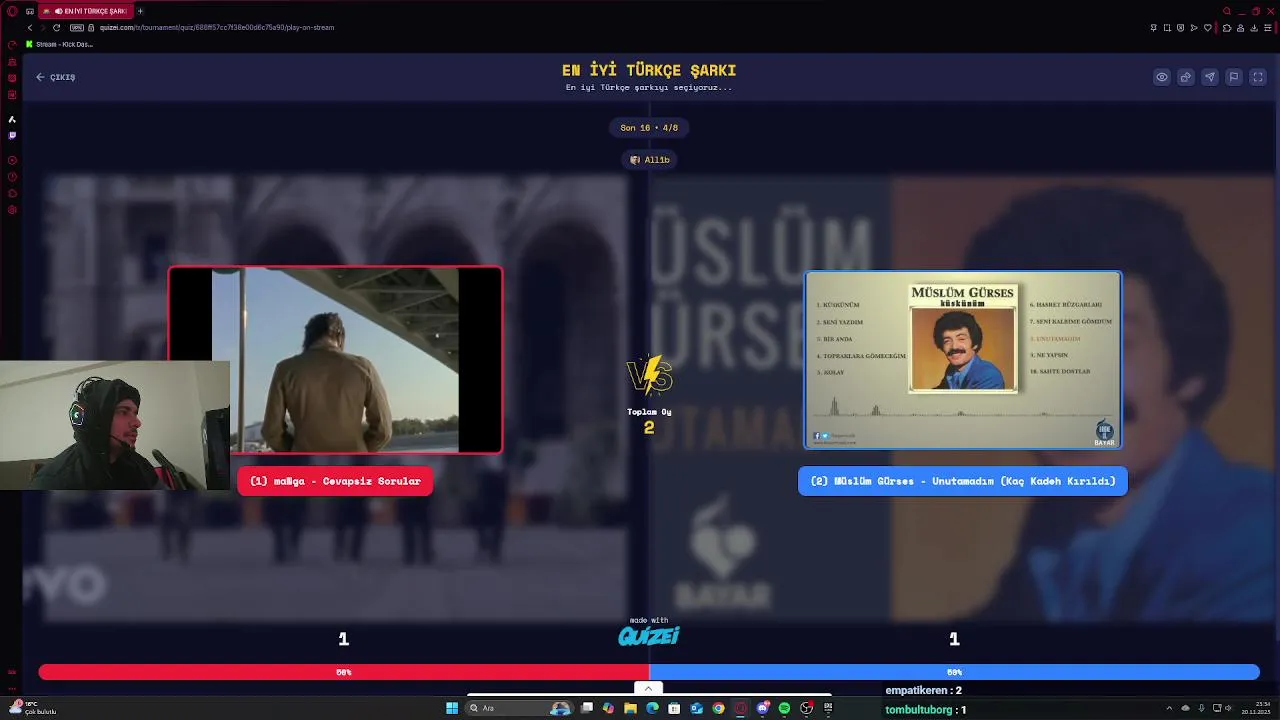
Task: Show hidden system tray icons chevron
Action: pyautogui.click(x=1169, y=708)
